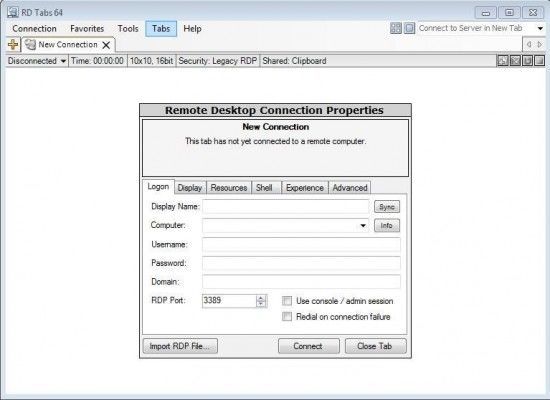Decrease RDP Port with down spinner arrow
Image resolution: width=550 pixels, height=400 pixels.
(x=261, y=304)
